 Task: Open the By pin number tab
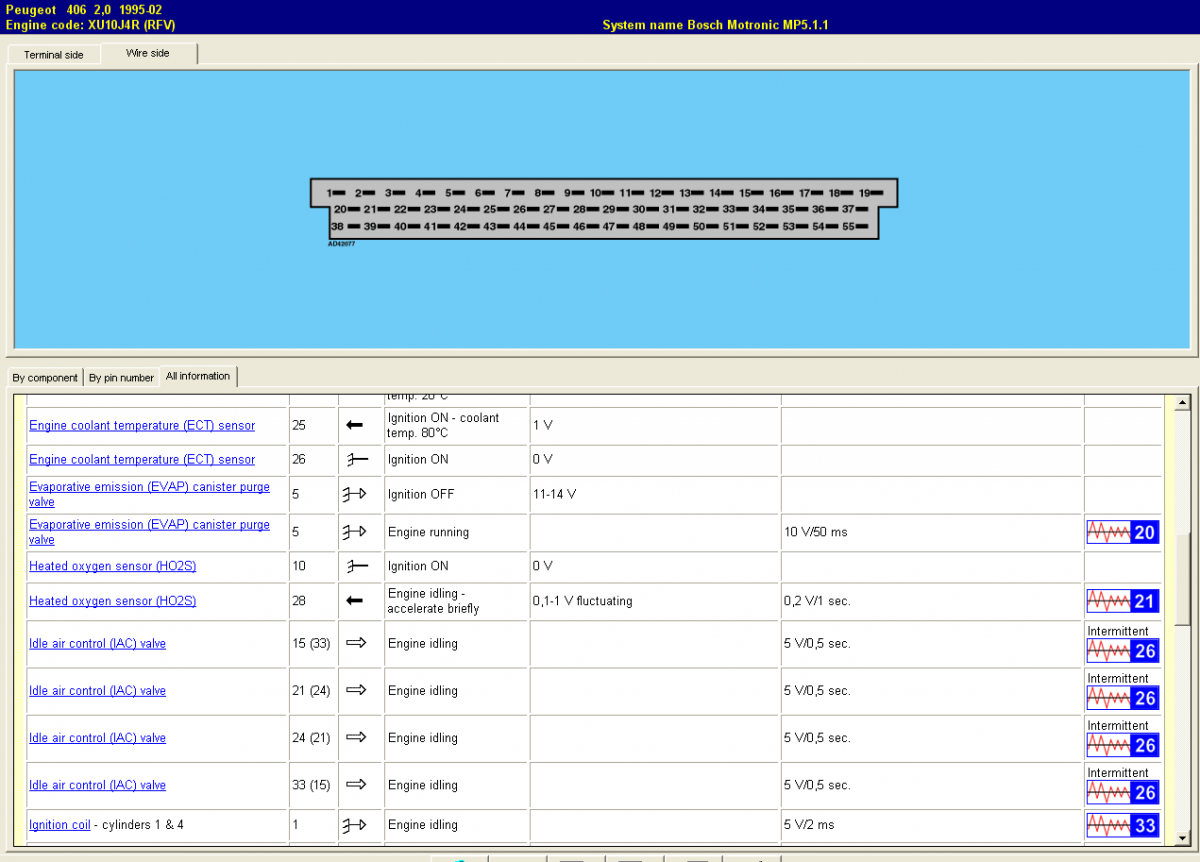click(121, 378)
